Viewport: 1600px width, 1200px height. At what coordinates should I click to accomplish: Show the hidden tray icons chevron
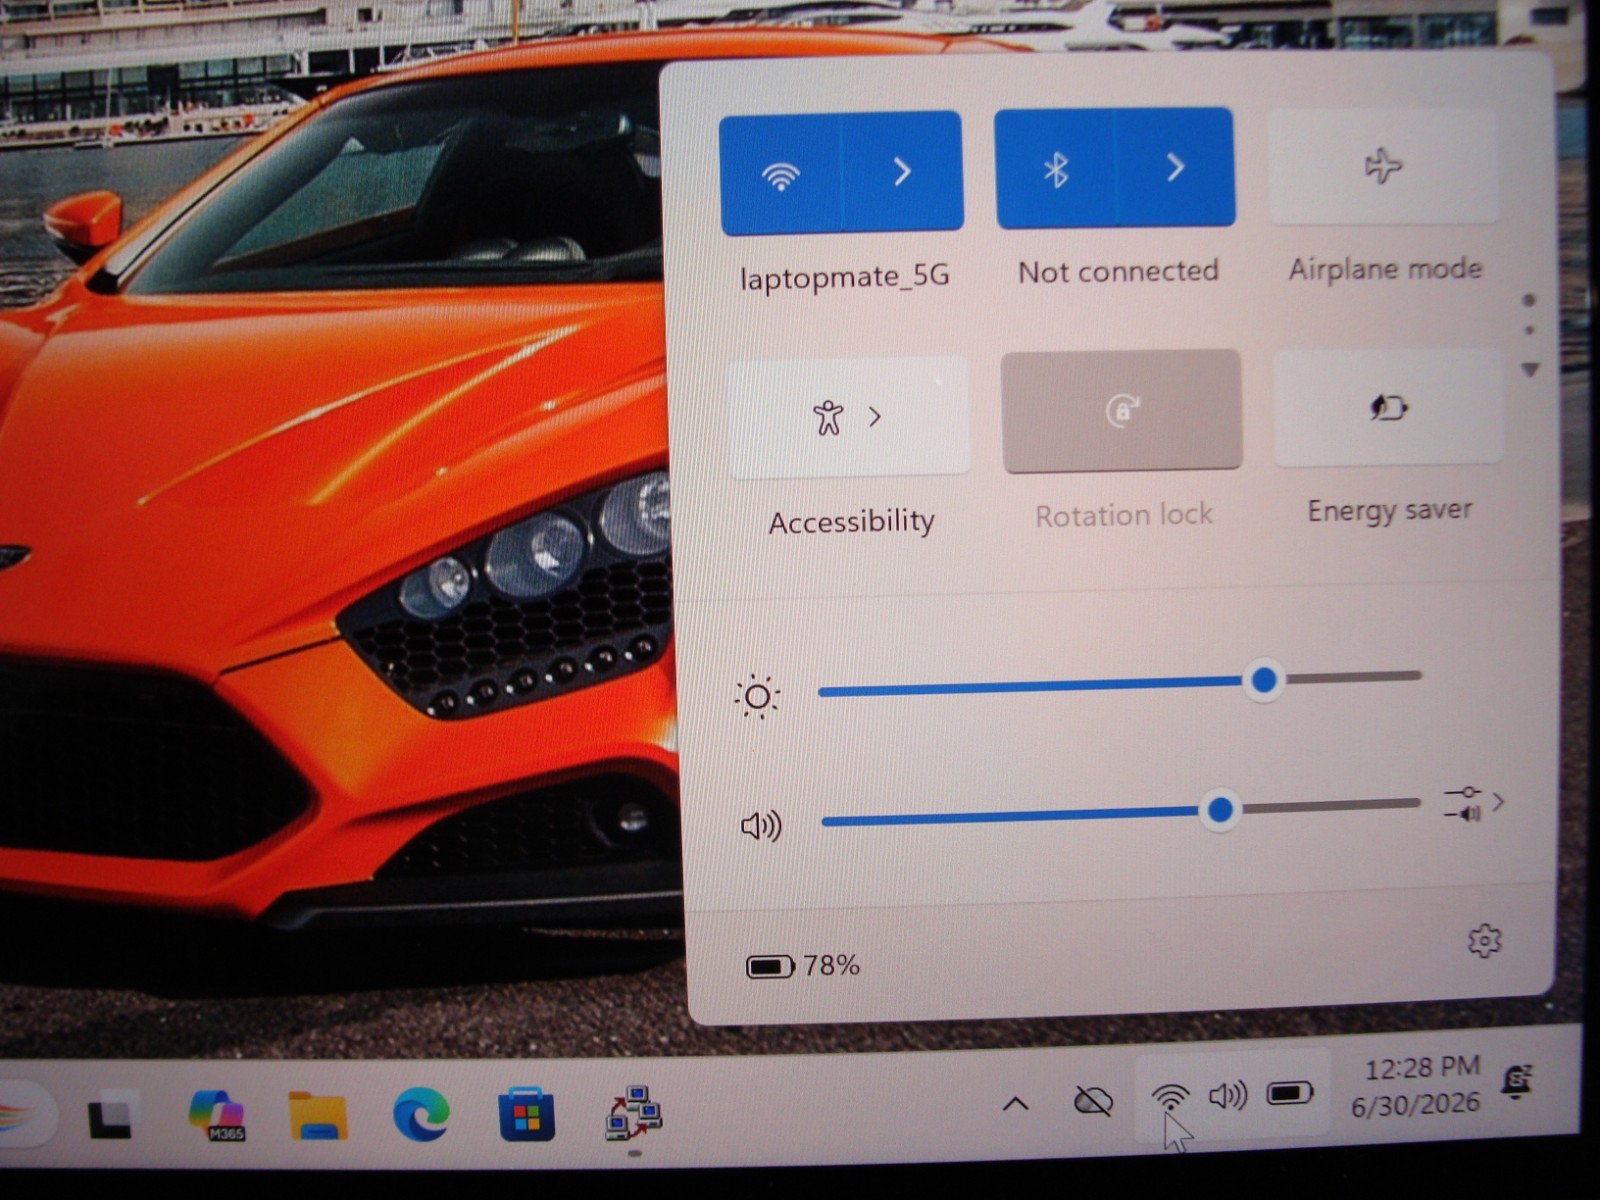[1015, 1104]
